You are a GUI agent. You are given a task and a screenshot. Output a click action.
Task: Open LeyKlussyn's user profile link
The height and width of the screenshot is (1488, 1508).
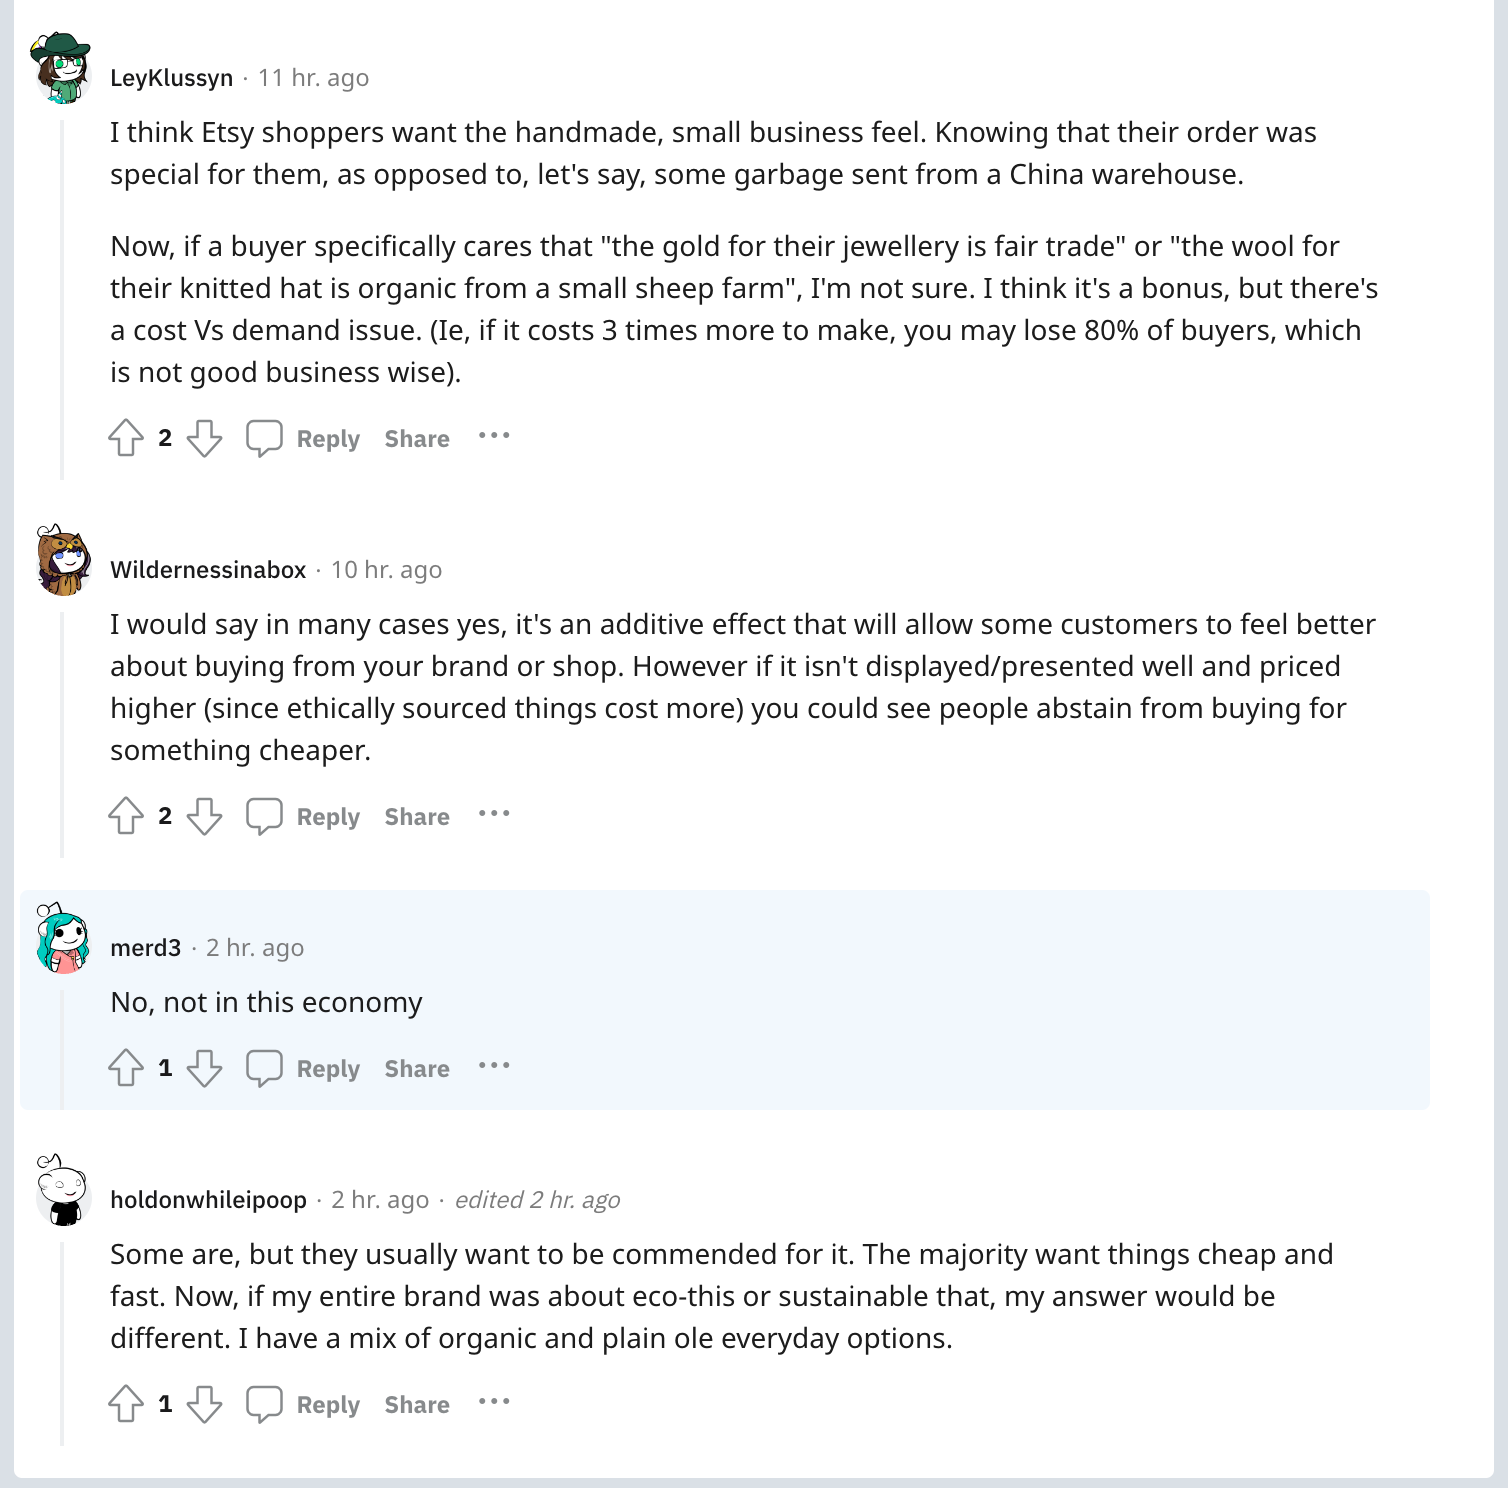[x=171, y=78]
